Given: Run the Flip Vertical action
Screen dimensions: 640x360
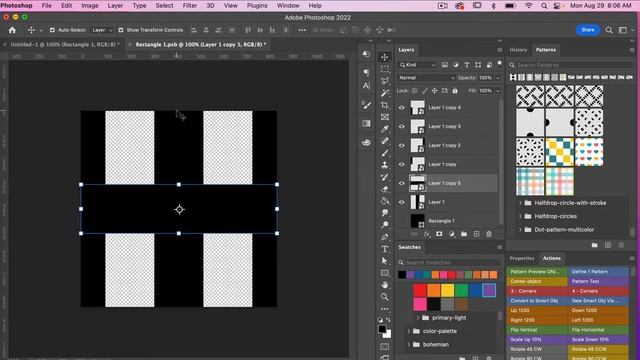Looking at the screenshot, I should coord(537,330).
